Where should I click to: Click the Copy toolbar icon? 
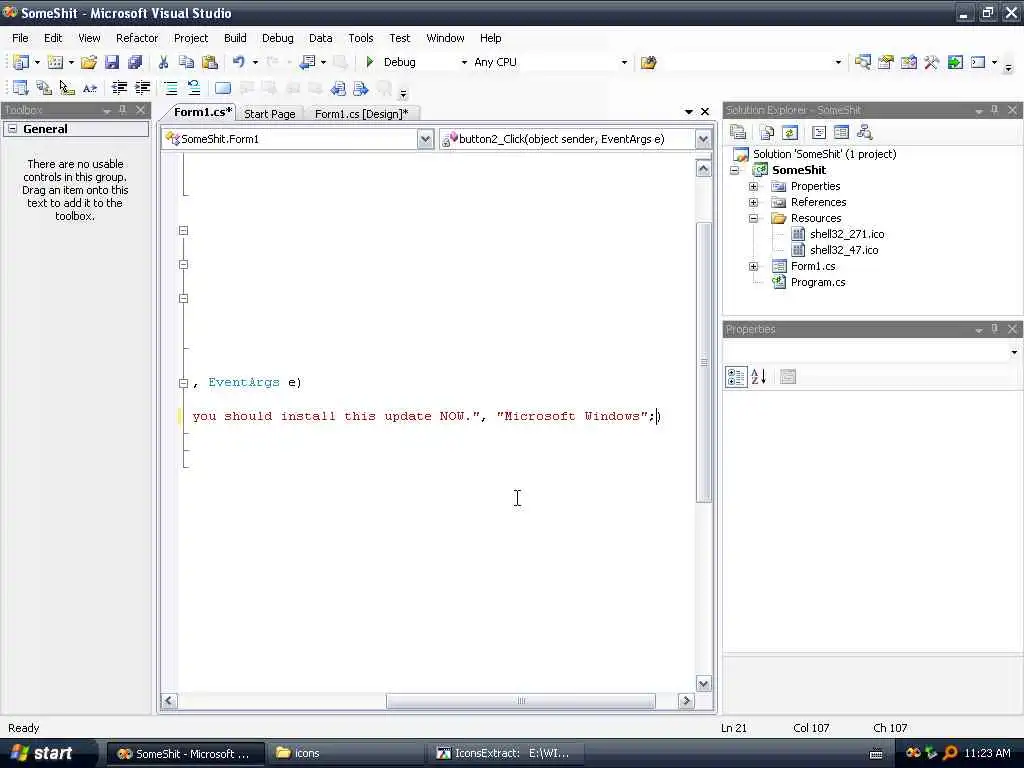[x=186, y=62]
